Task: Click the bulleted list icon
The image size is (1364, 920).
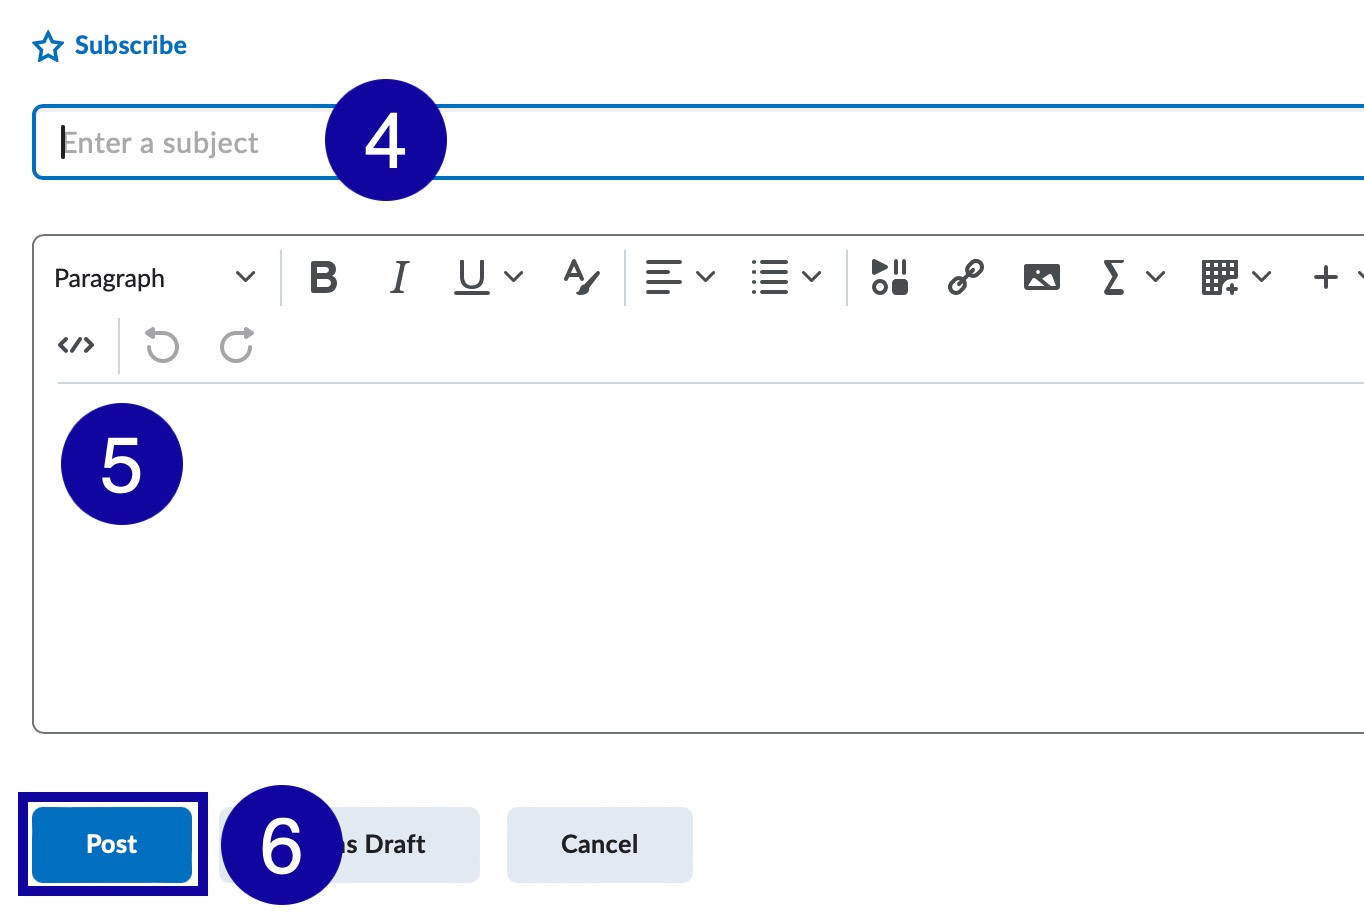Action: (769, 277)
